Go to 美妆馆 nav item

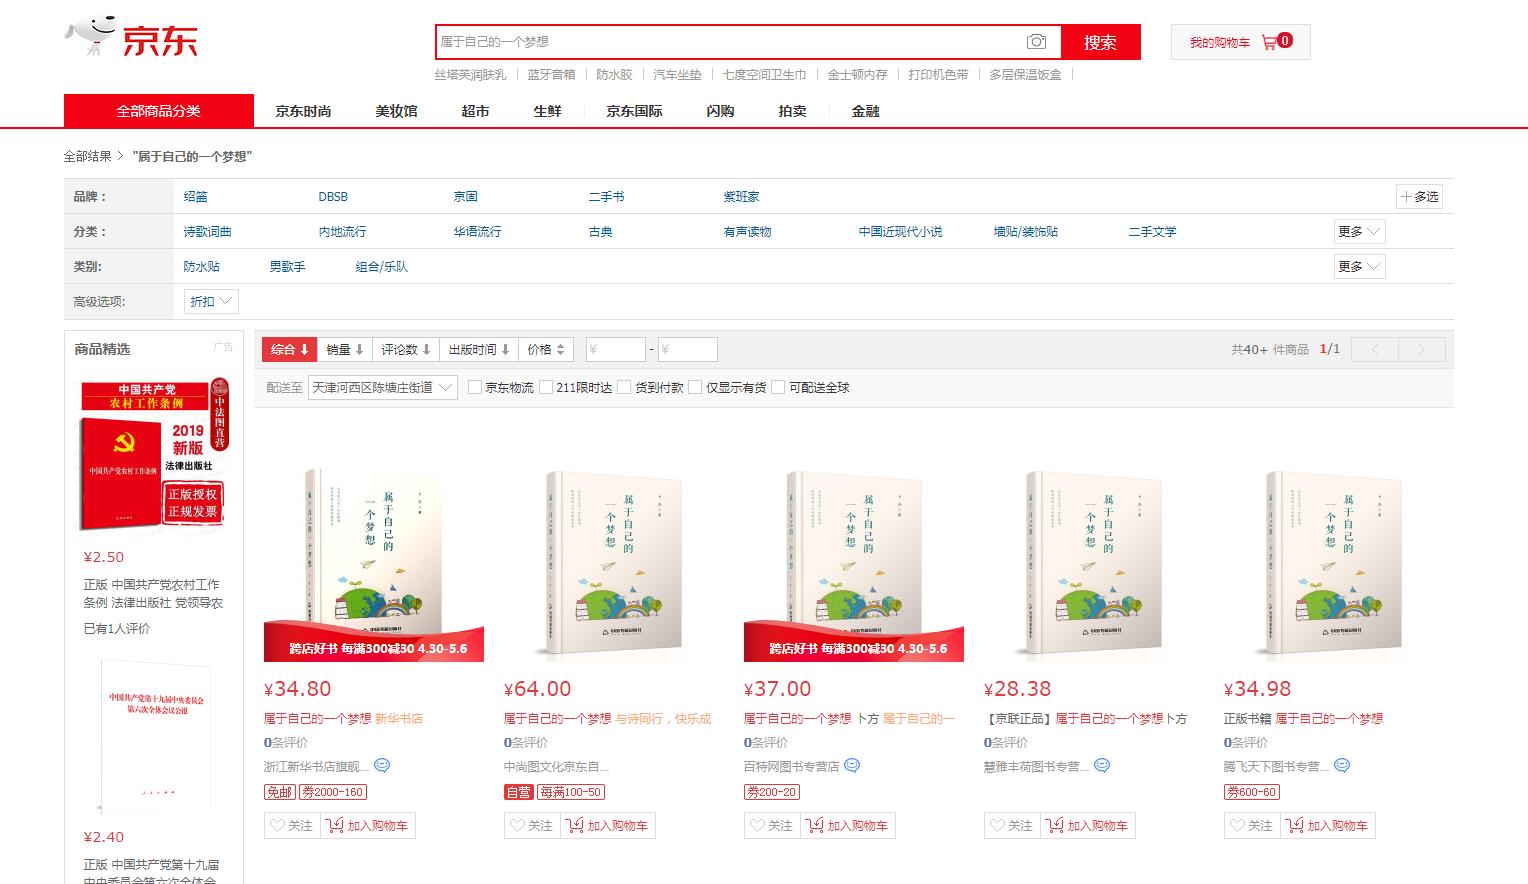396,111
